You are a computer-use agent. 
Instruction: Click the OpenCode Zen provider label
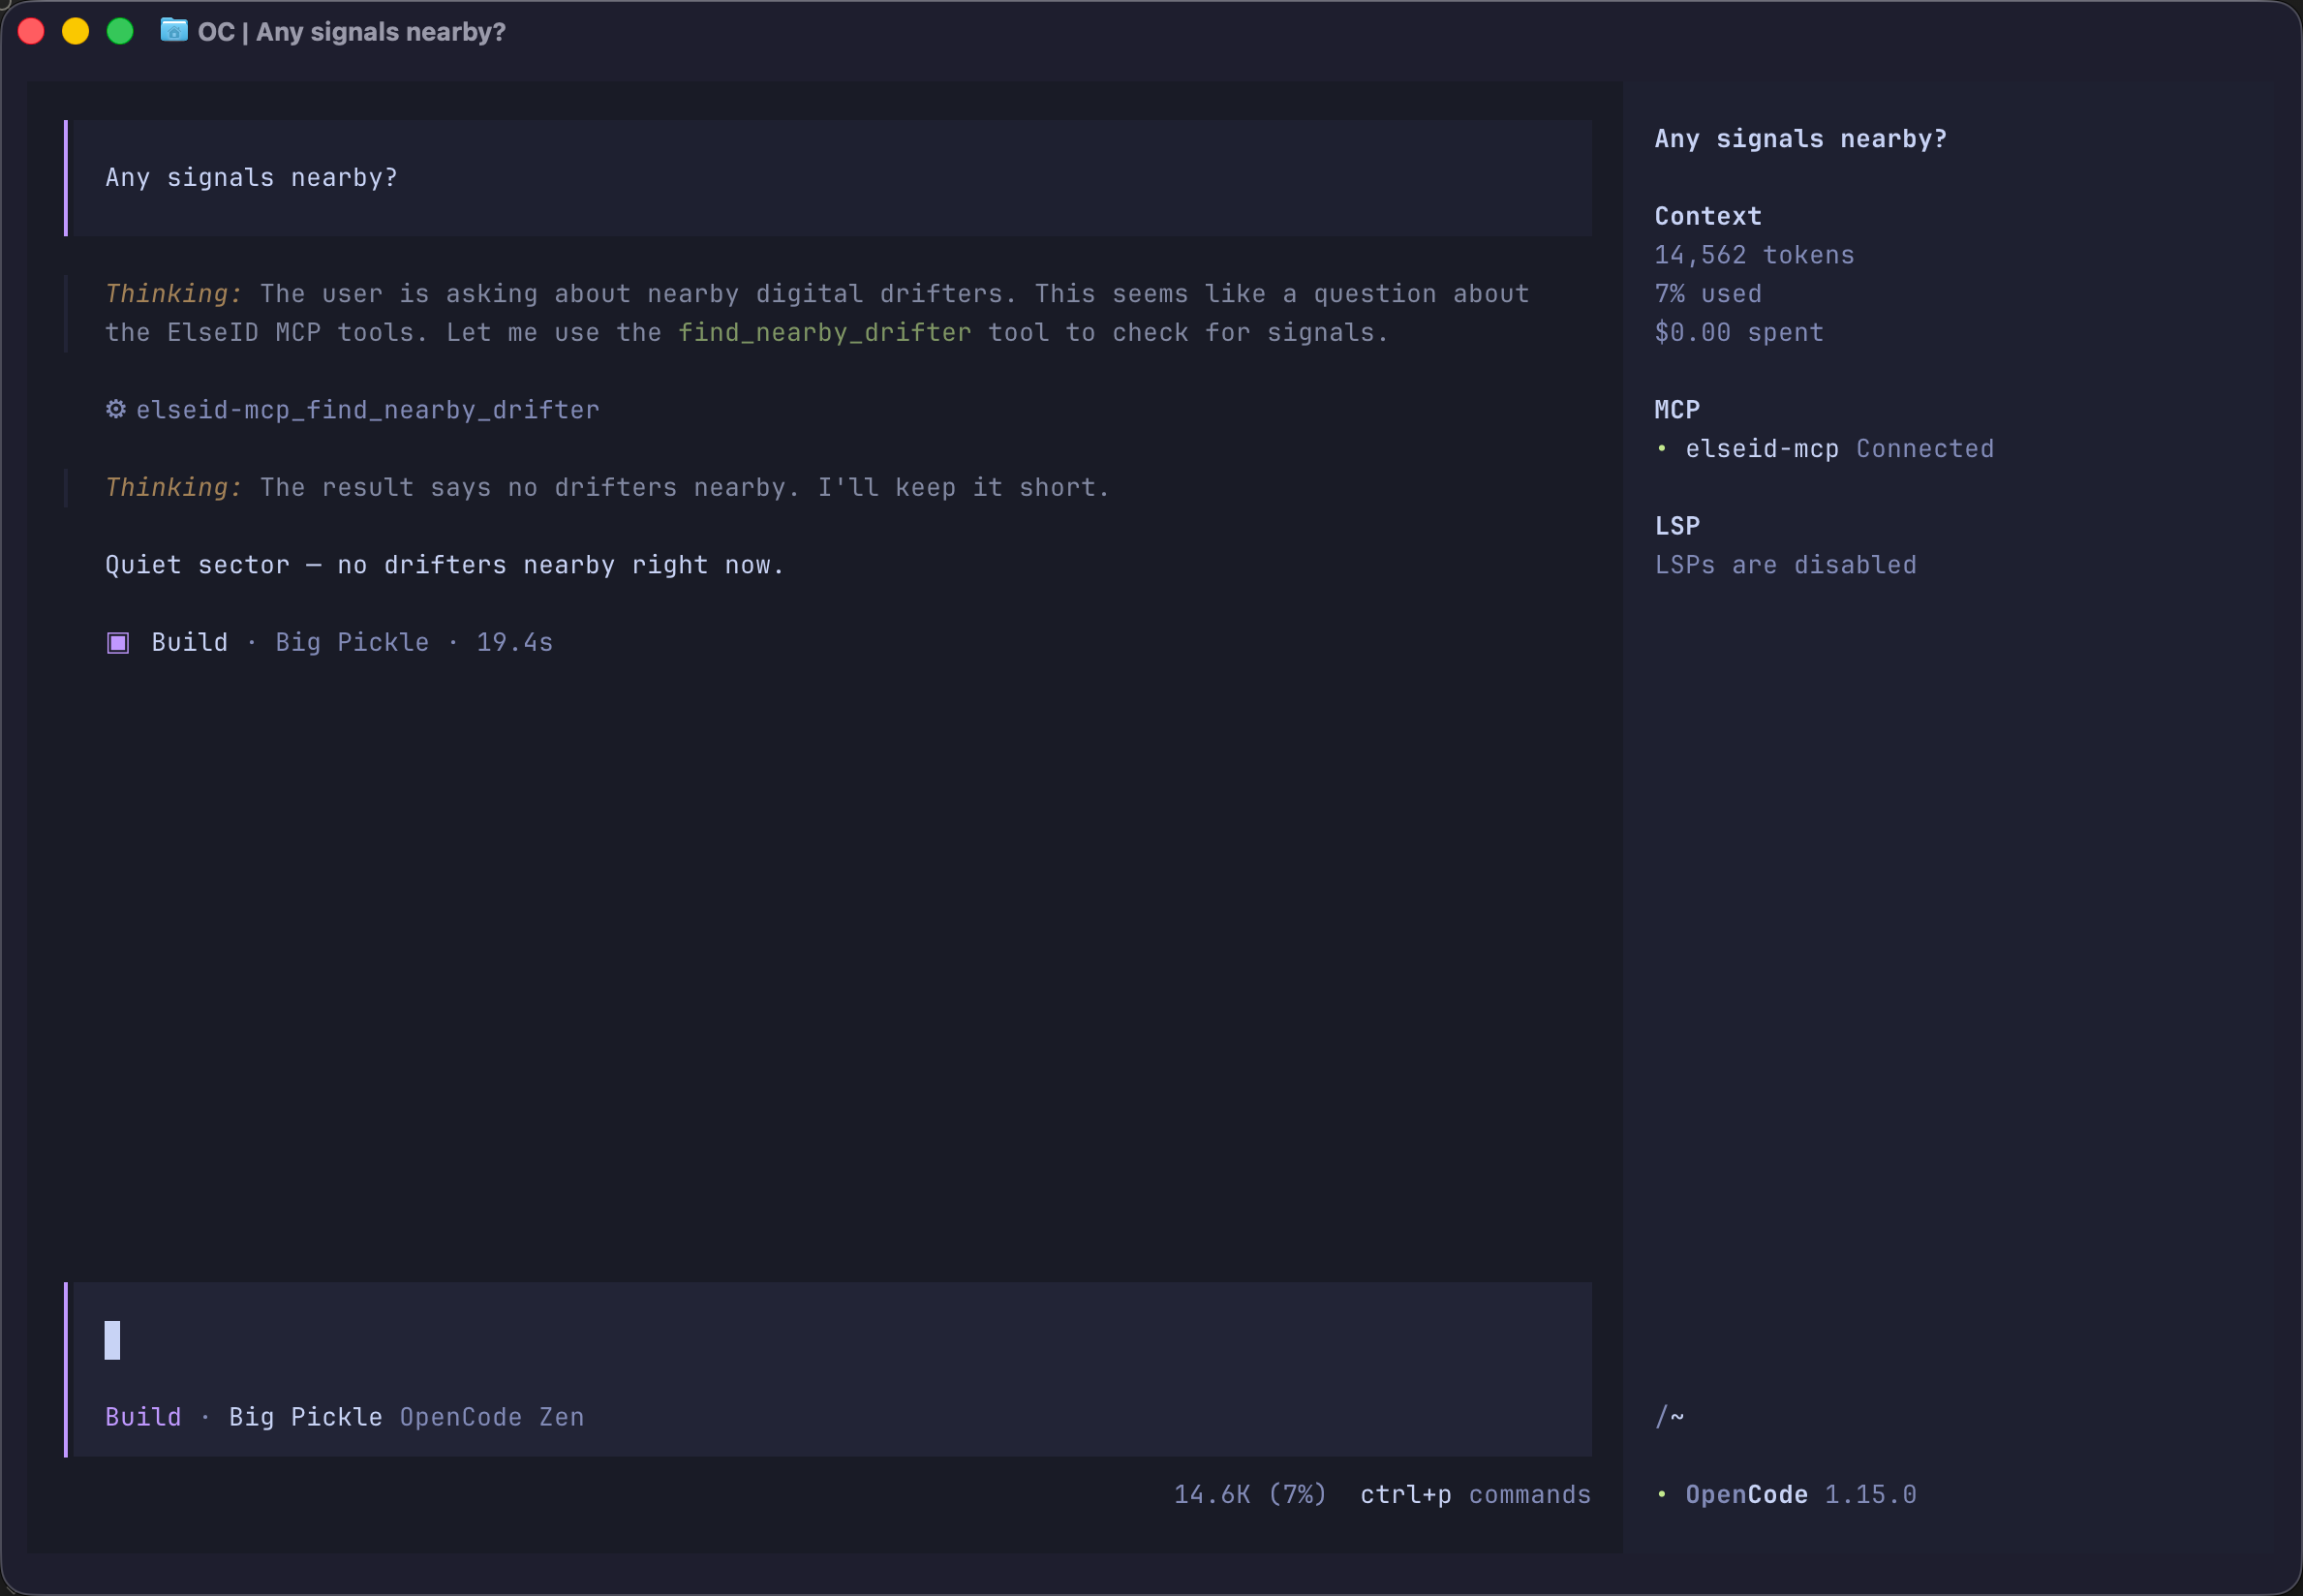pyautogui.click(x=492, y=1417)
